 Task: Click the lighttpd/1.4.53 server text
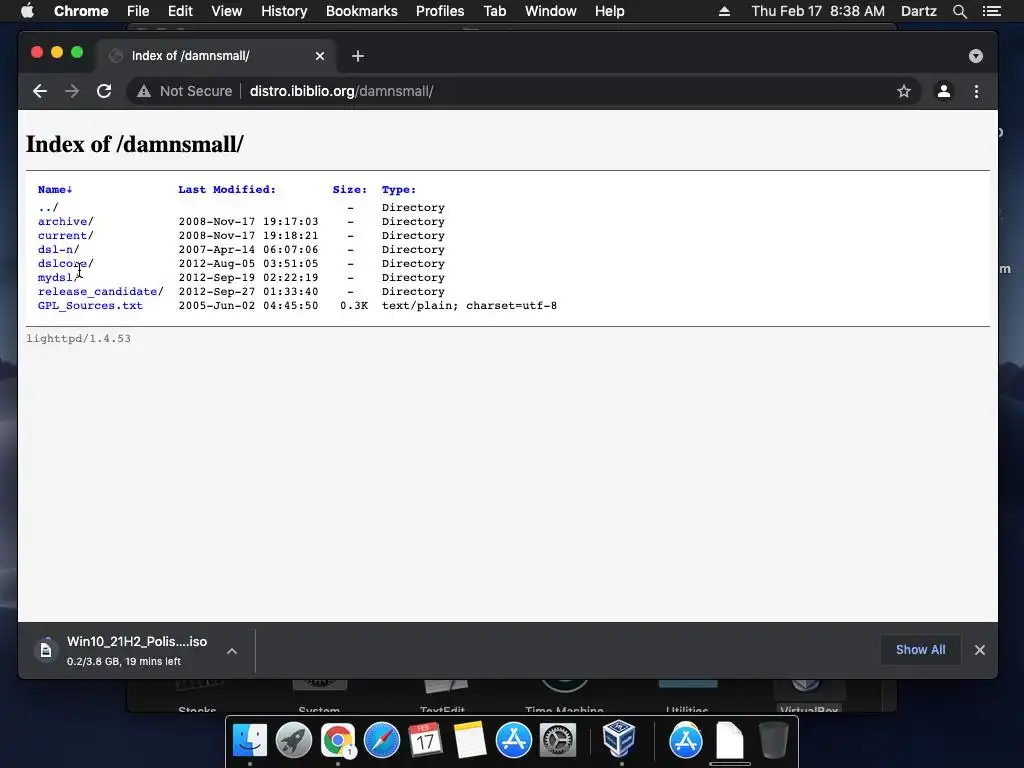[x=78, y=339]
